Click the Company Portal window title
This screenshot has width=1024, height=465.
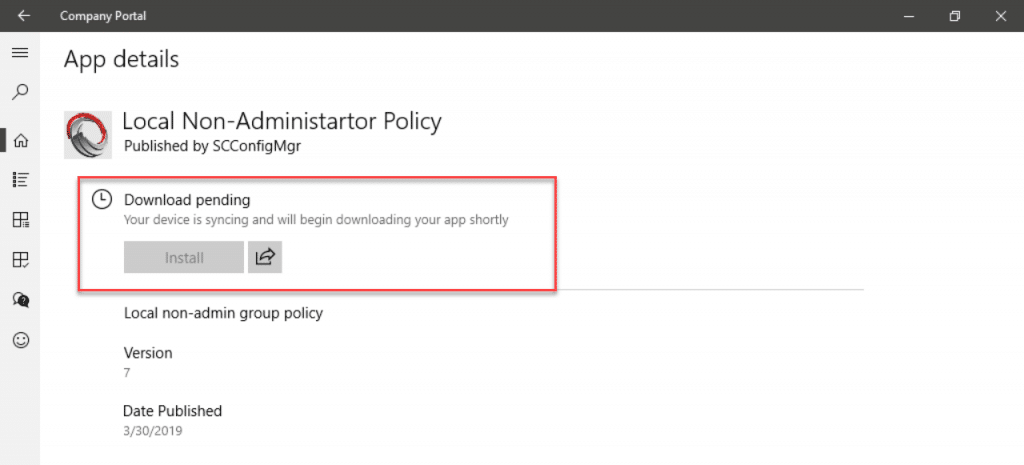pyautogui.click(x=103, y=16)
